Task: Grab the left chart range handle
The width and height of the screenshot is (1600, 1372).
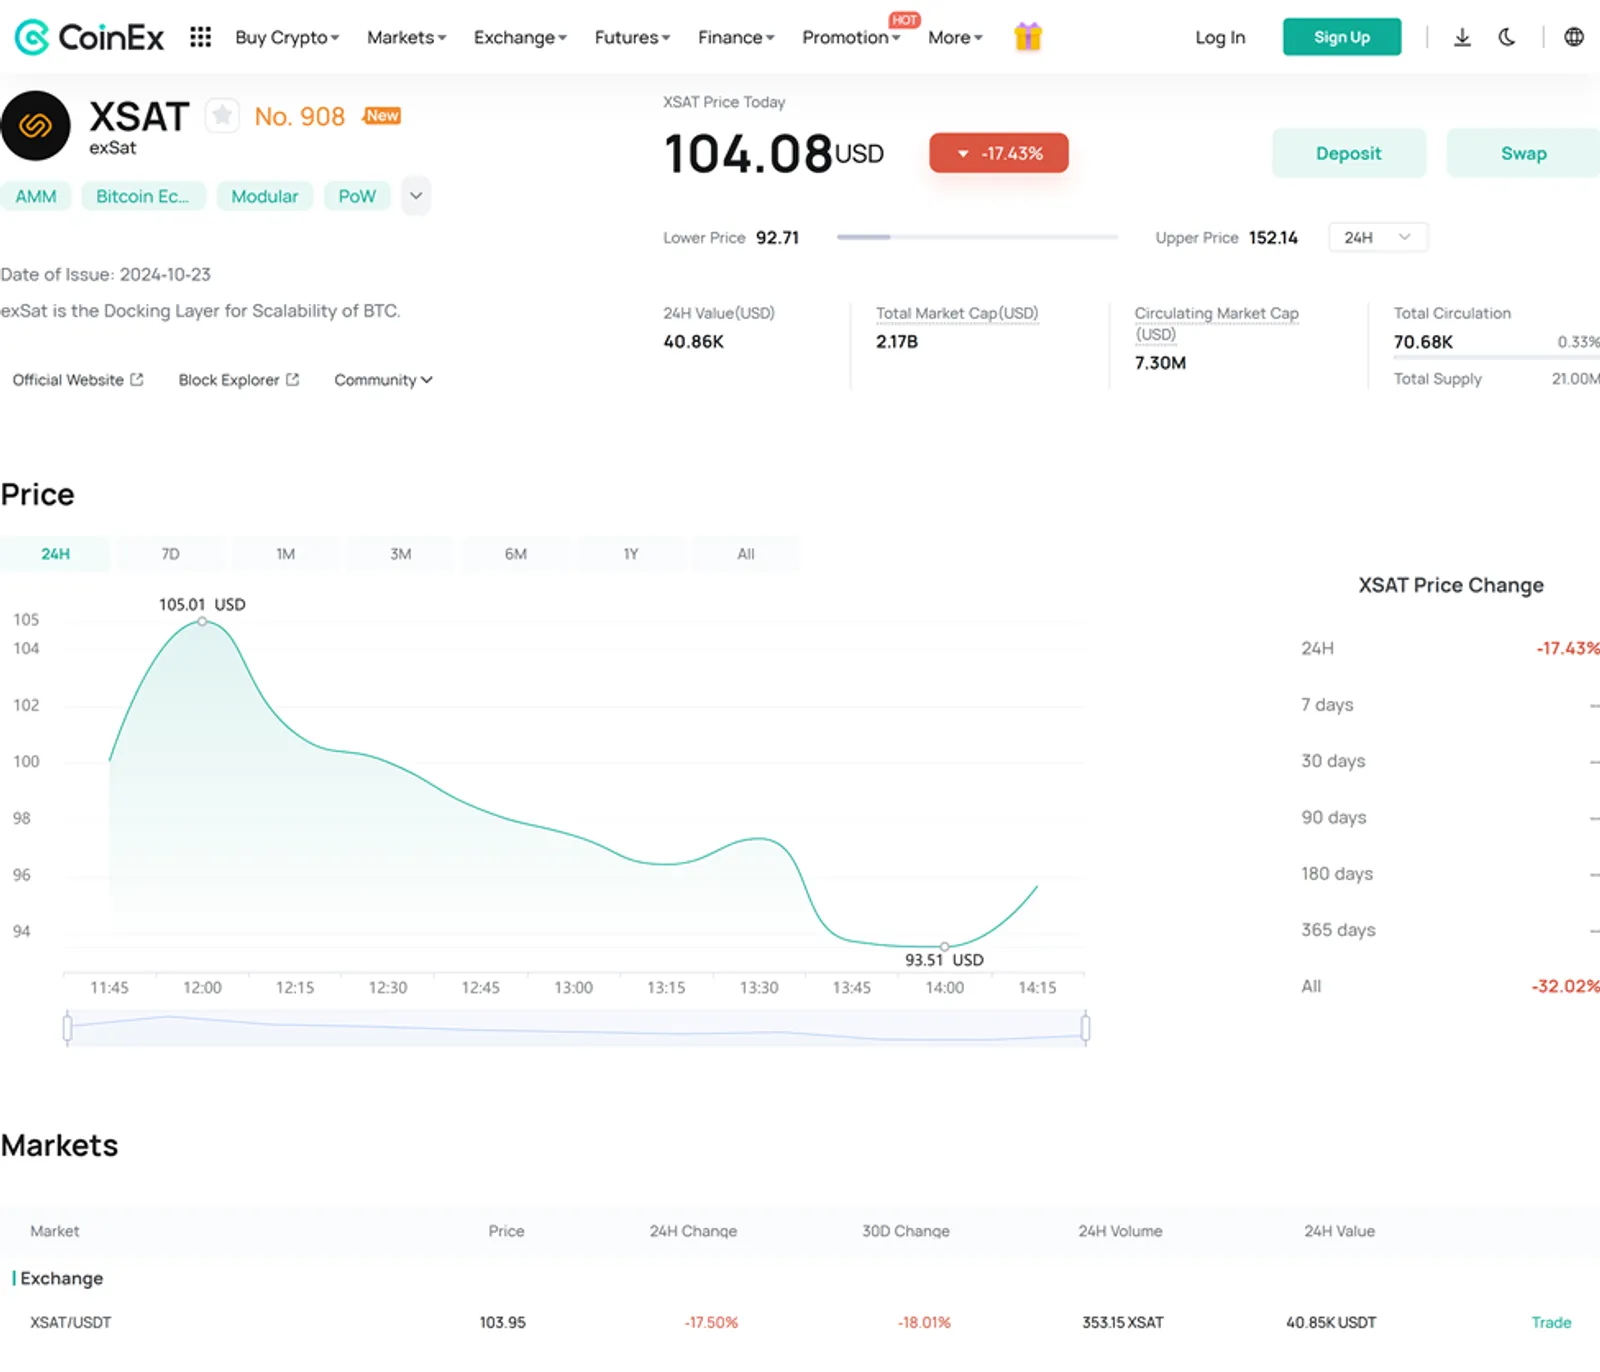Action: 67,1028
